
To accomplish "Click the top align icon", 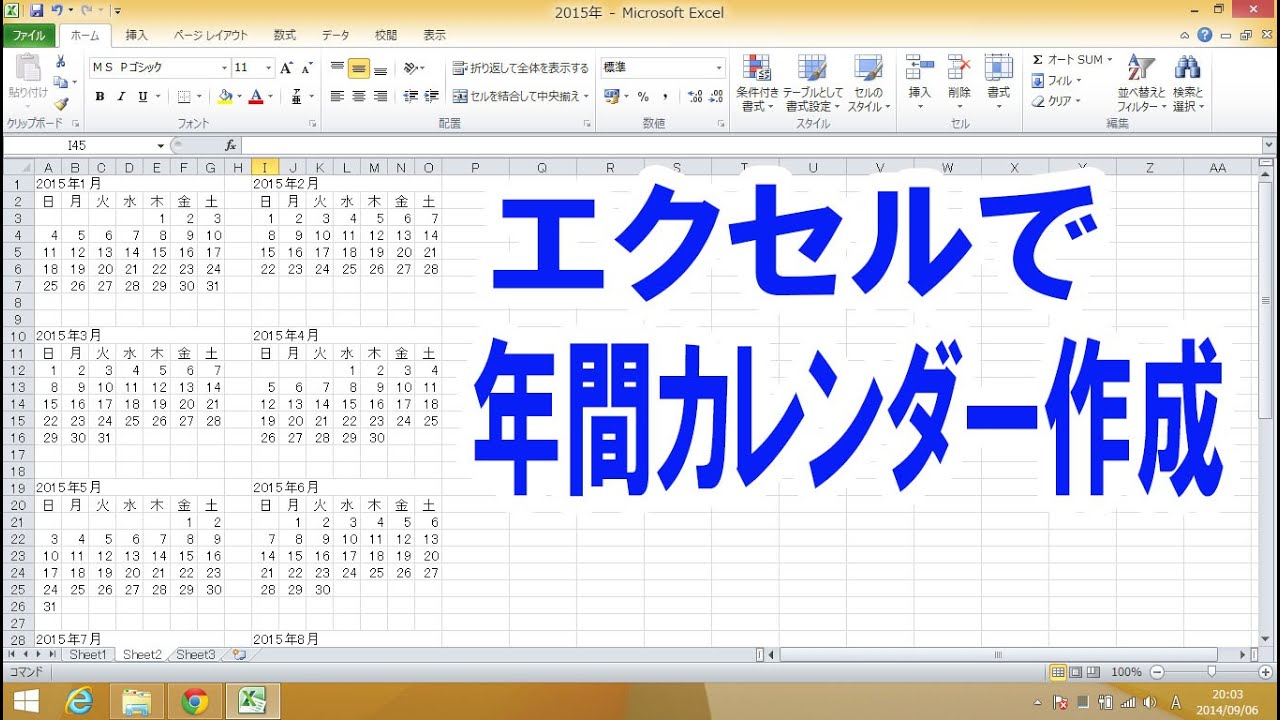I will tap(337, 68).
